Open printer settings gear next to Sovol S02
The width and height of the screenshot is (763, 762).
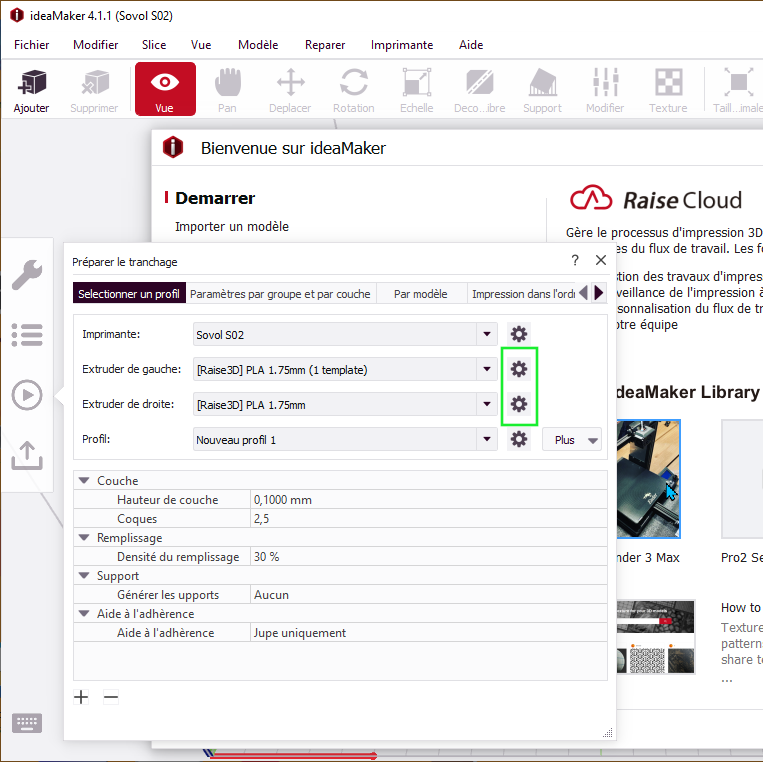point(519,334)
